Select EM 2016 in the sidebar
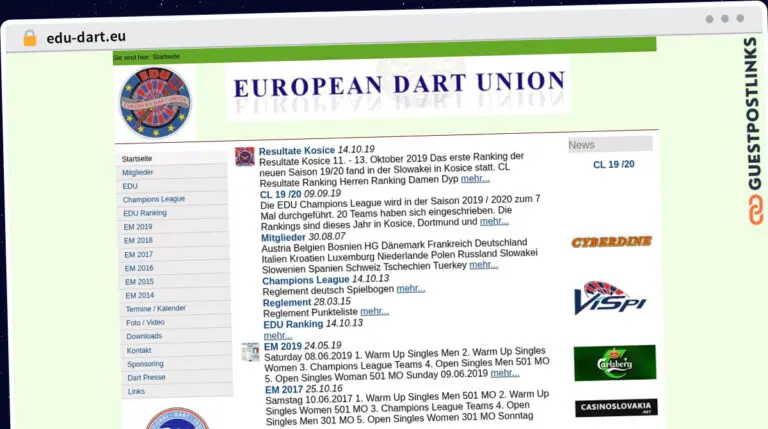This screenshot has width=768, height=429. [x=139, y=268]
